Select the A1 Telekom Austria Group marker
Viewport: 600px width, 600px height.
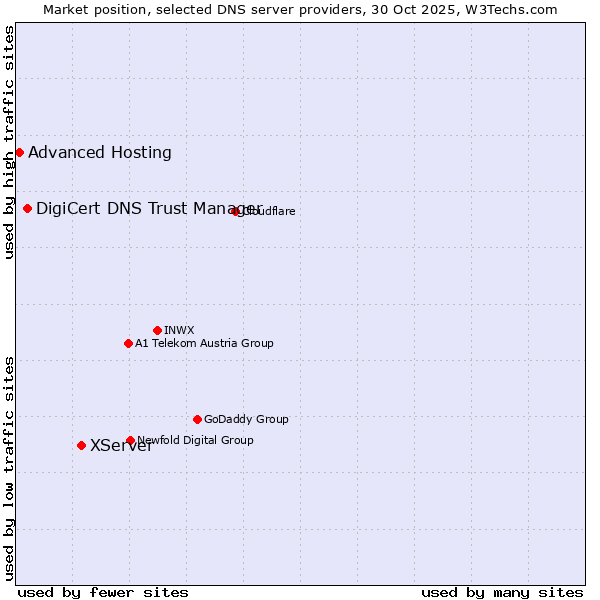click(128, 343)
